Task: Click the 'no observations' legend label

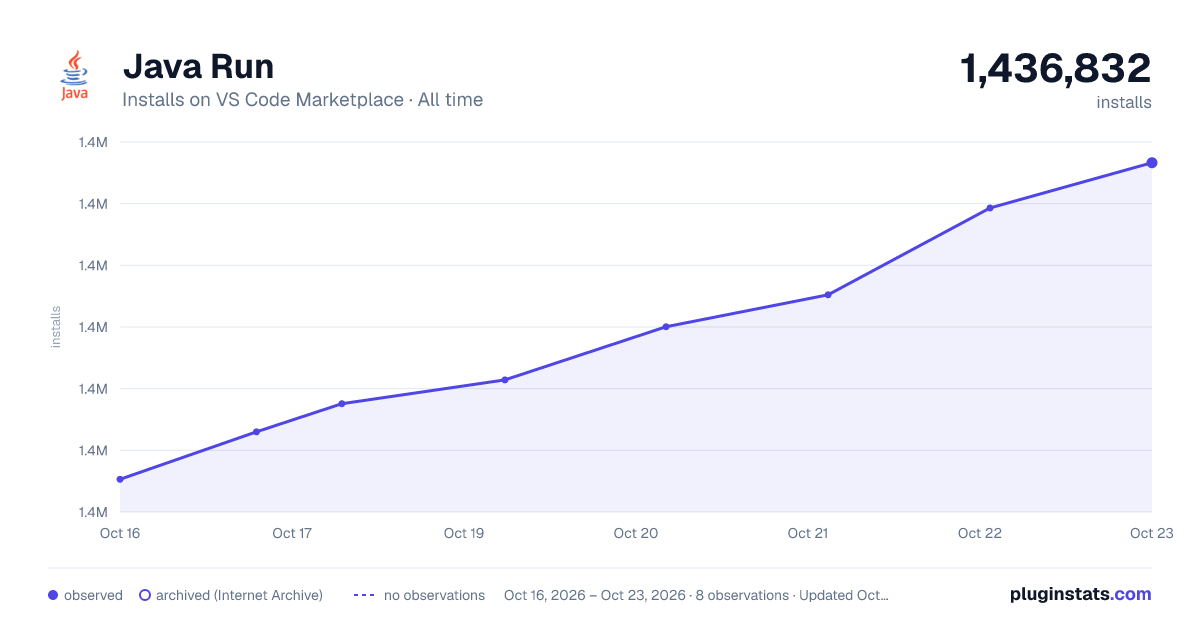Action: coord(434,595)
